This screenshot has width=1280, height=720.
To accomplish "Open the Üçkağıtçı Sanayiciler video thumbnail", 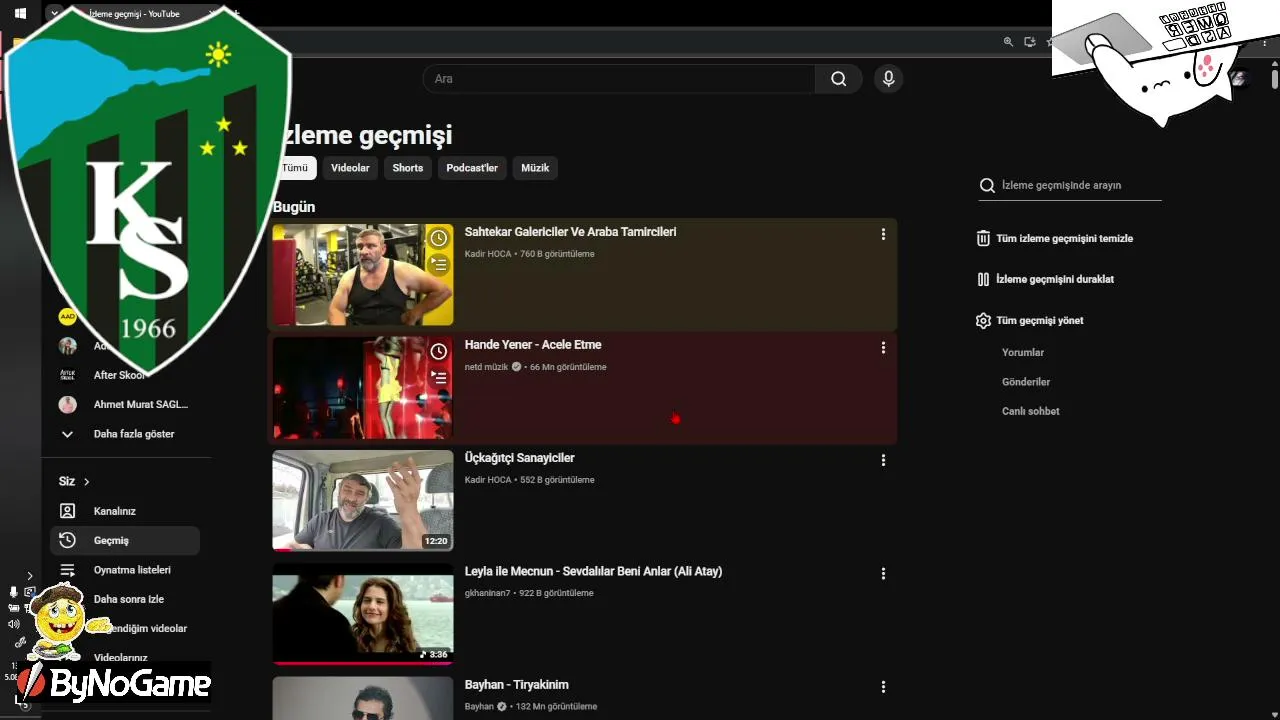I will (363, 501).
